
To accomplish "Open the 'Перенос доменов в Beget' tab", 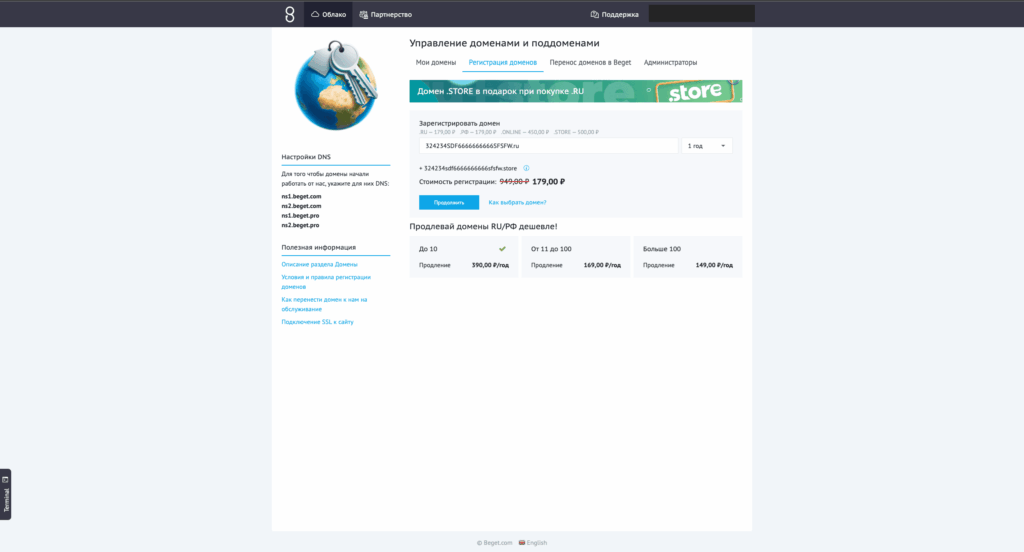I will (x=590, y=62).
